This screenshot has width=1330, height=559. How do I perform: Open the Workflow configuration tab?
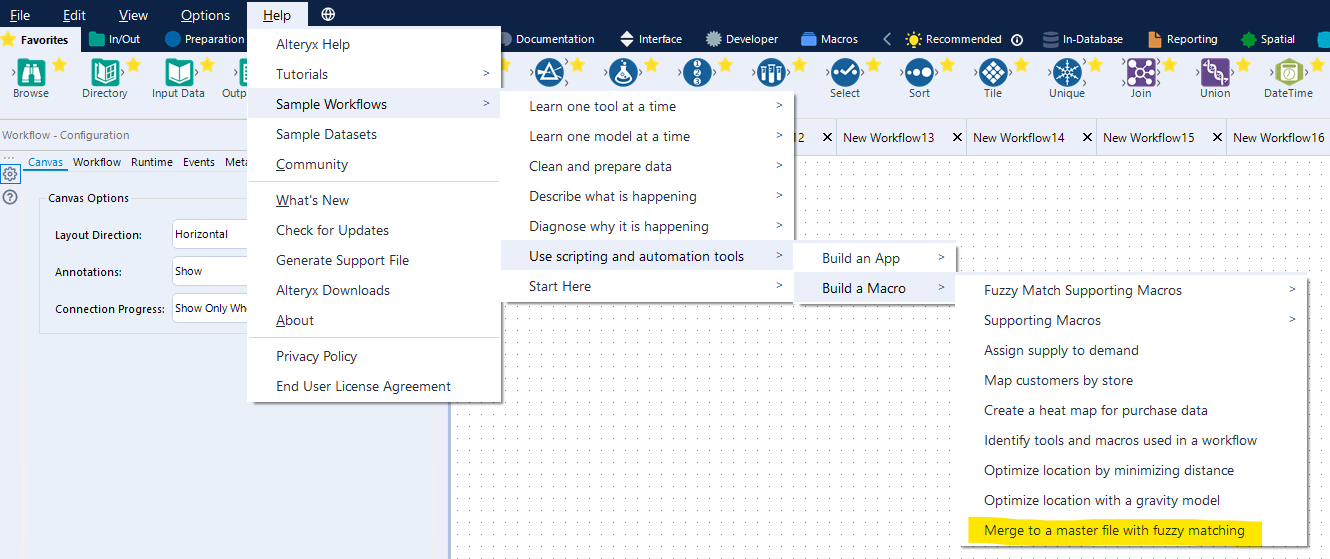[x=97, y=162]
